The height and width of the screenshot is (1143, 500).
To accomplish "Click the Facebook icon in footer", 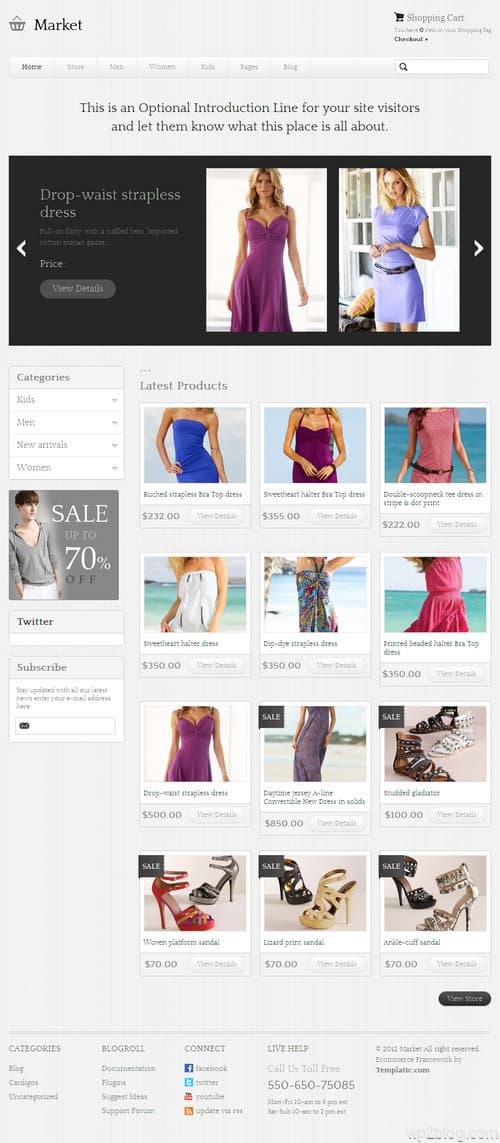I will coord(189,1068).
